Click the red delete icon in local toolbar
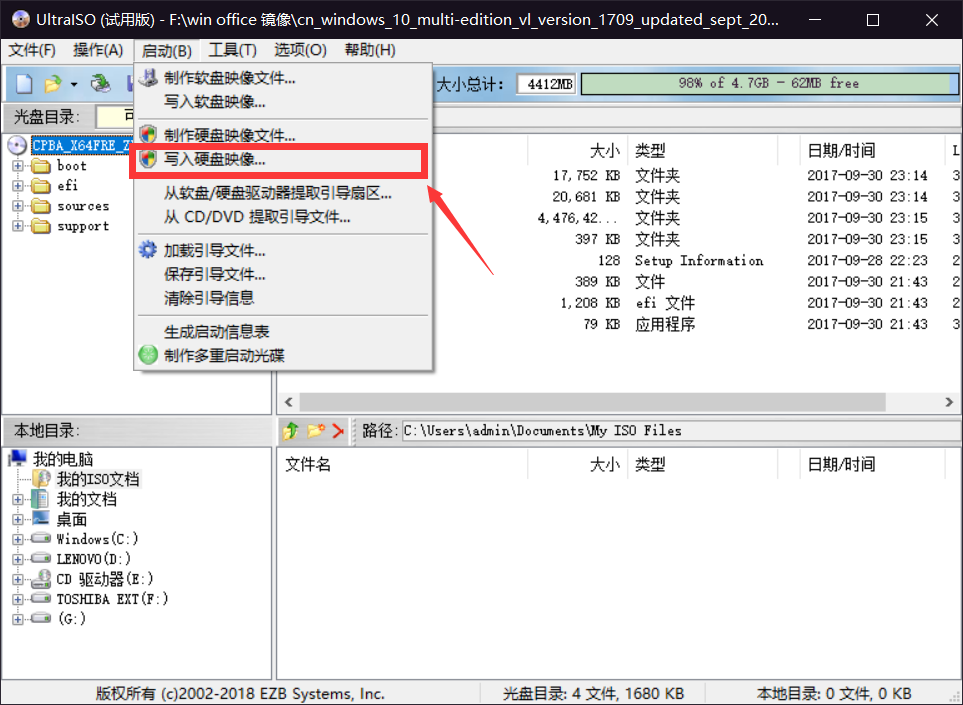This screenshot has height=705, width=963. click(x=338, y=430)
